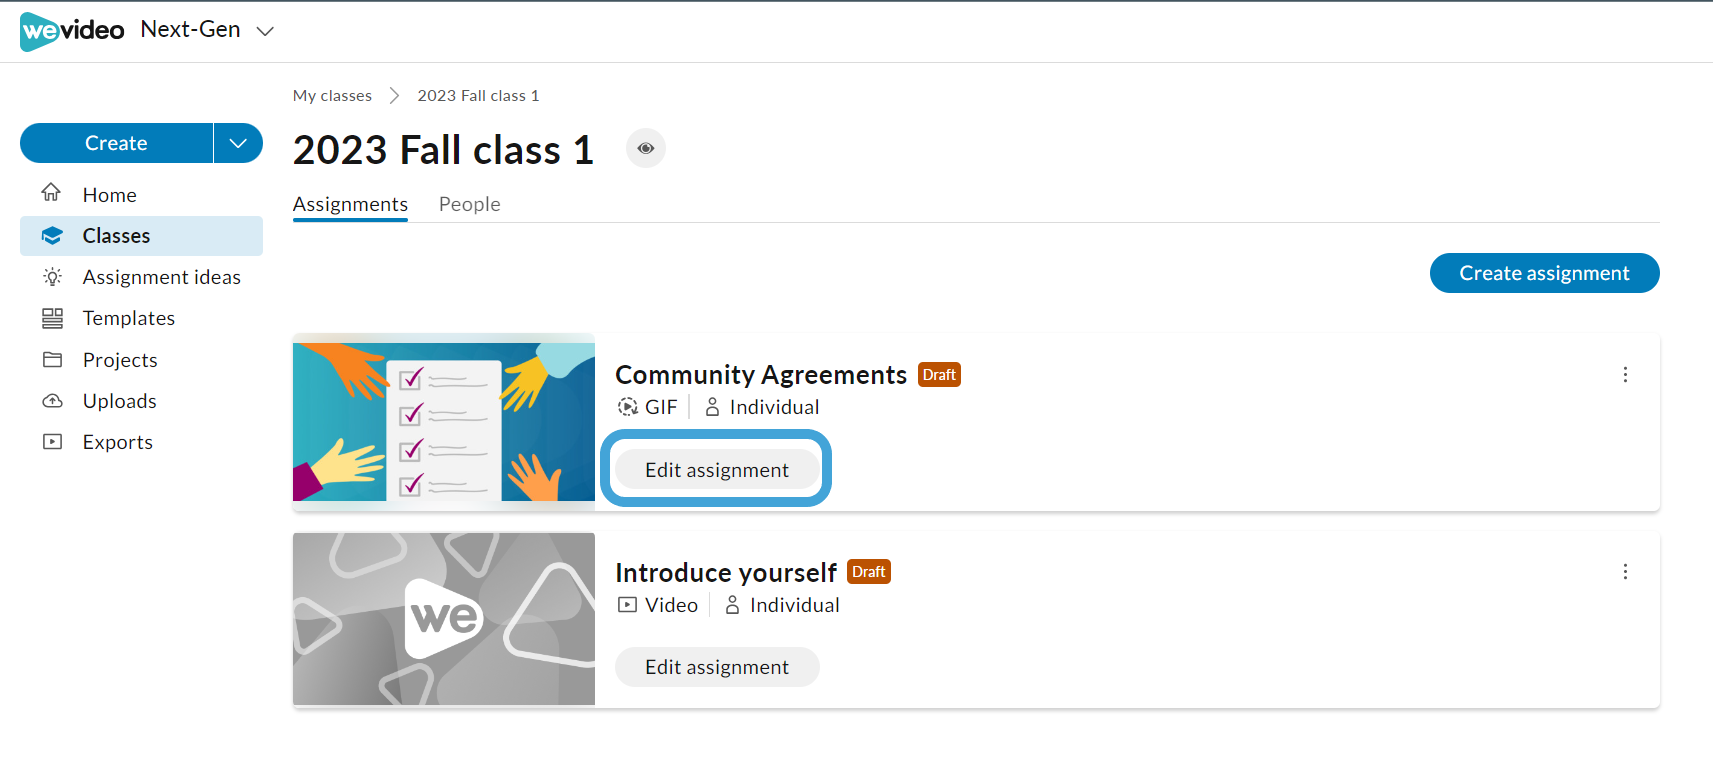1713x762 pixels.
Task: Click the Templates icon in sidebar
Action: click(x=52, y=318)
